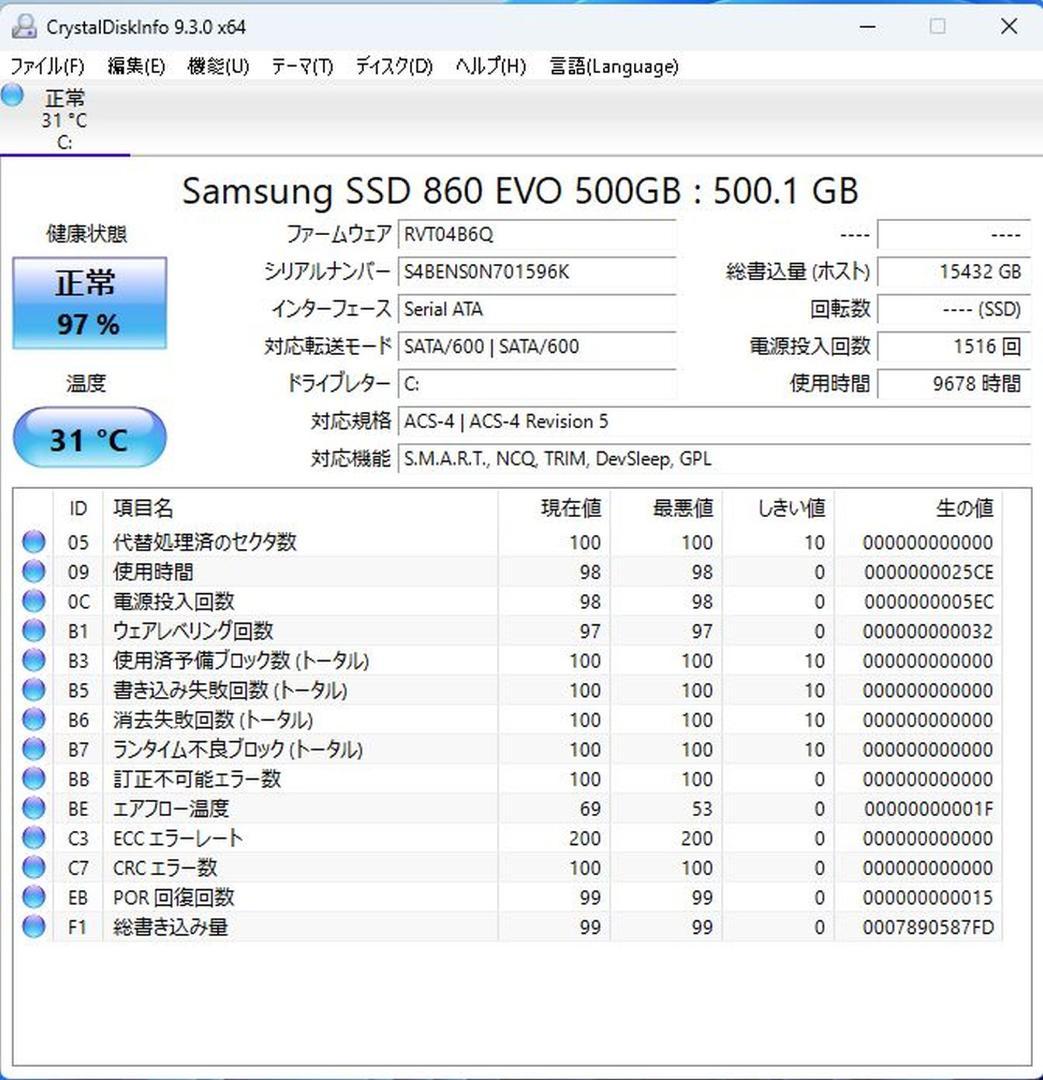1043x1080 pixels.
Task: Click the health status circle above drive C:
Action: [11, 95]
